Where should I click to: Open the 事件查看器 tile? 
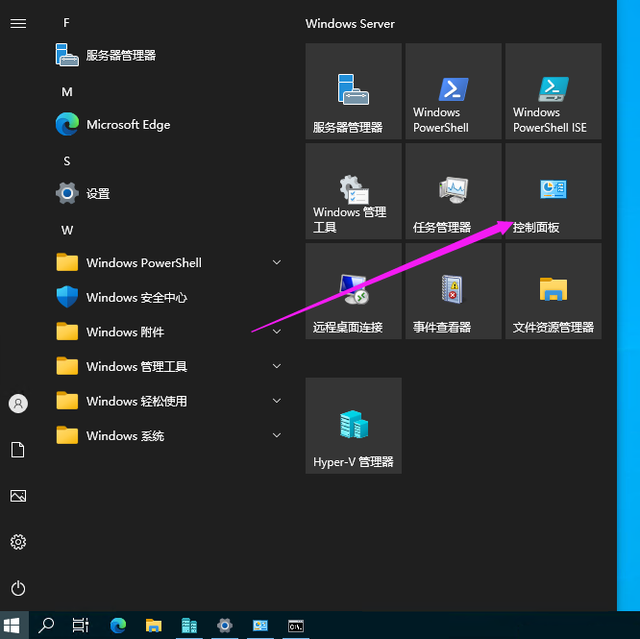[x=453, y=291]
